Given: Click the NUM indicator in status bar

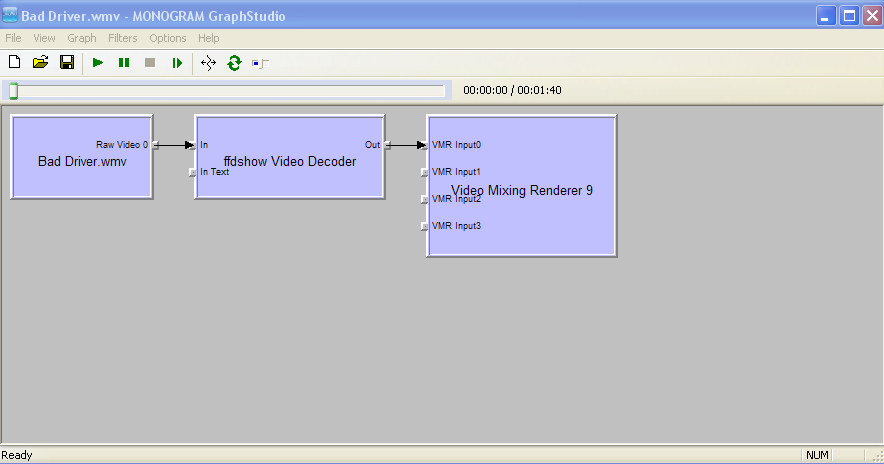Looking at the screenshot, I should [x=817, y=455].
